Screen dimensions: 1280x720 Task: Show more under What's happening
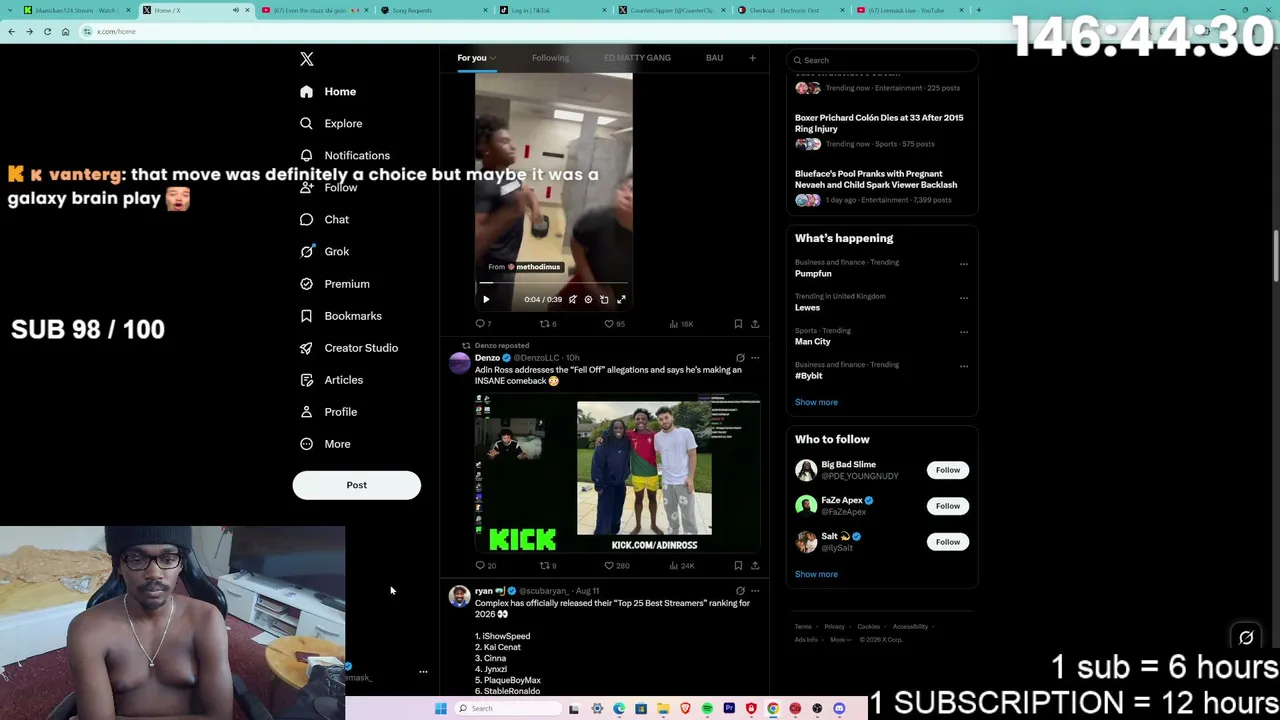coord(816,402)
